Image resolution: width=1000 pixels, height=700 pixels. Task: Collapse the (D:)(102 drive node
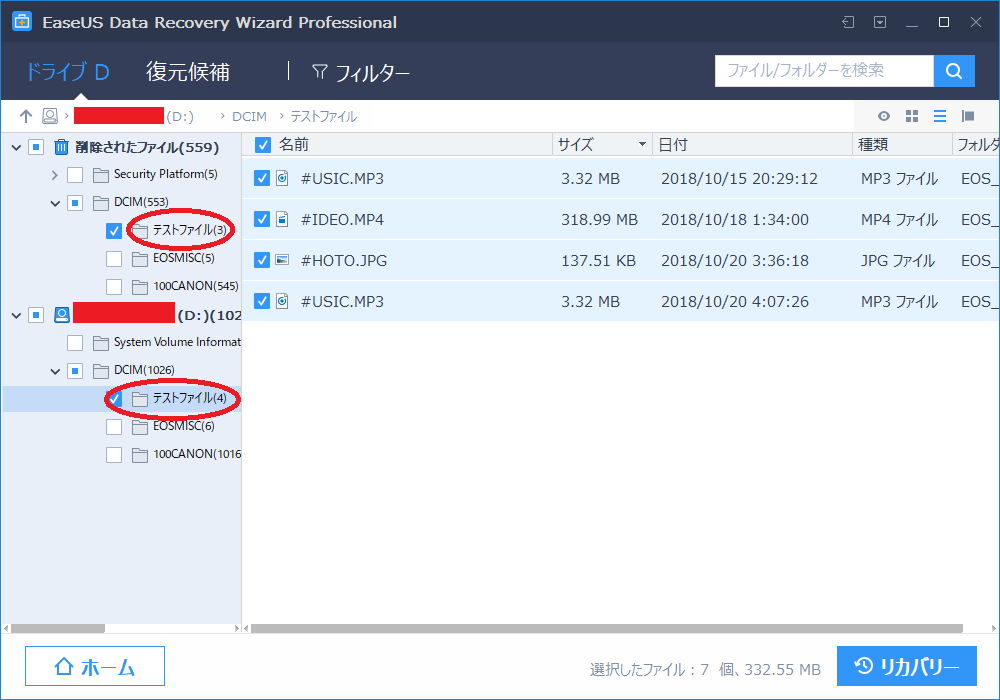tap(17, 316)
